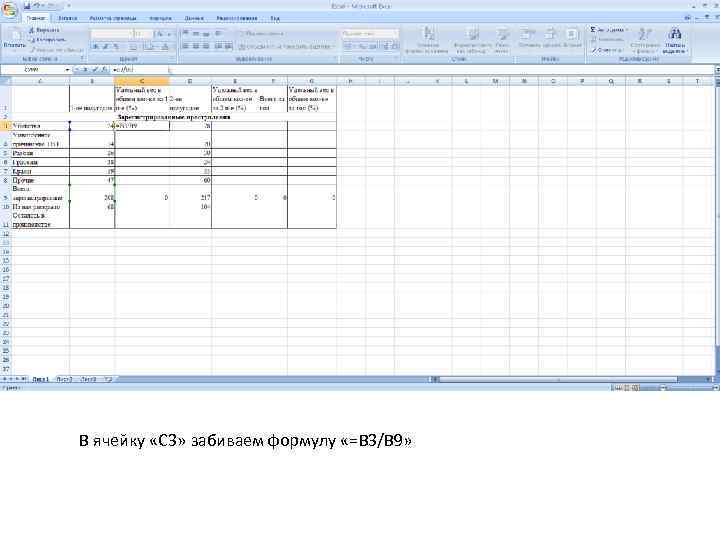Screen dimensions: 720x540
Task: Select the Лист3 sheet tab
Action: (x=89, y=379)
